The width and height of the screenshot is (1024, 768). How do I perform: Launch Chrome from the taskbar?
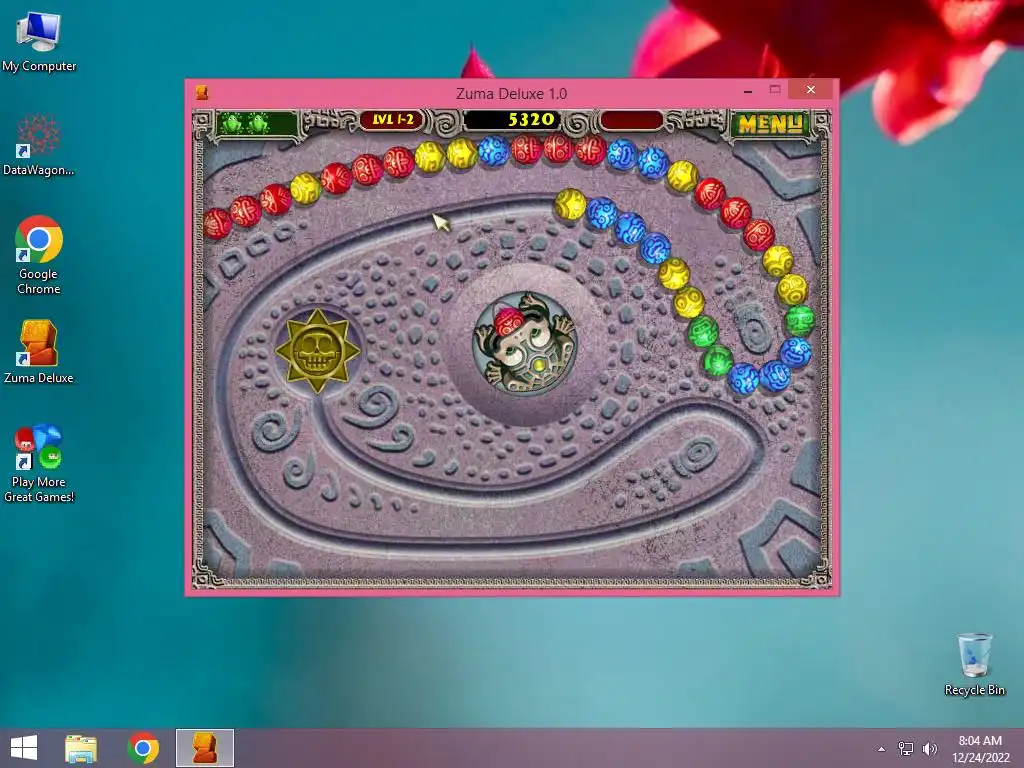143,748
